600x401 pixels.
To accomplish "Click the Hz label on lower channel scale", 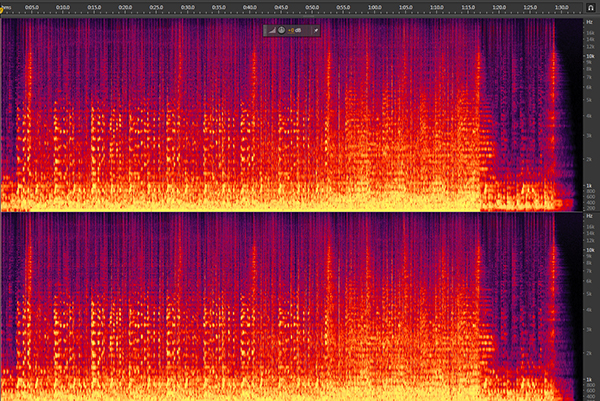I will coord(590,218).
